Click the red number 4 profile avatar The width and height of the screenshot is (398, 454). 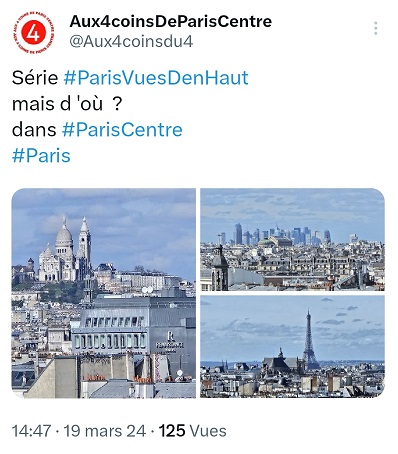click(33, 33)
